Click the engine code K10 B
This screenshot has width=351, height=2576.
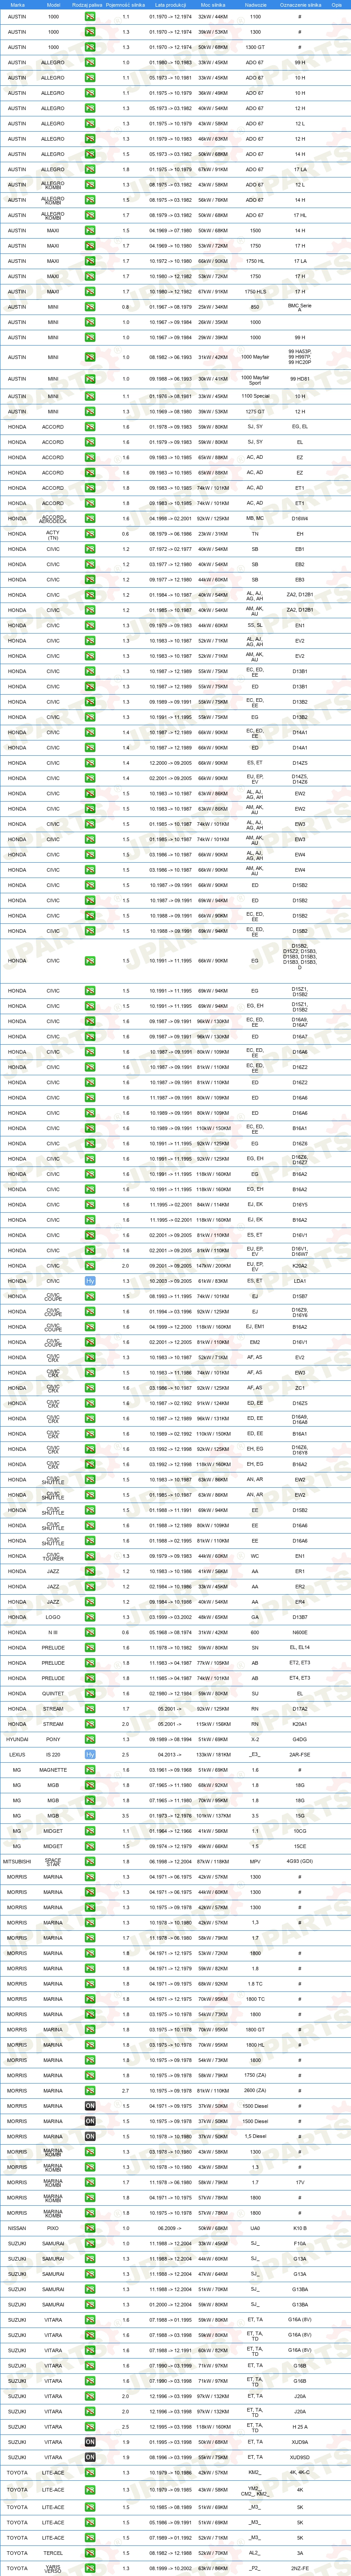point(300,2228)
